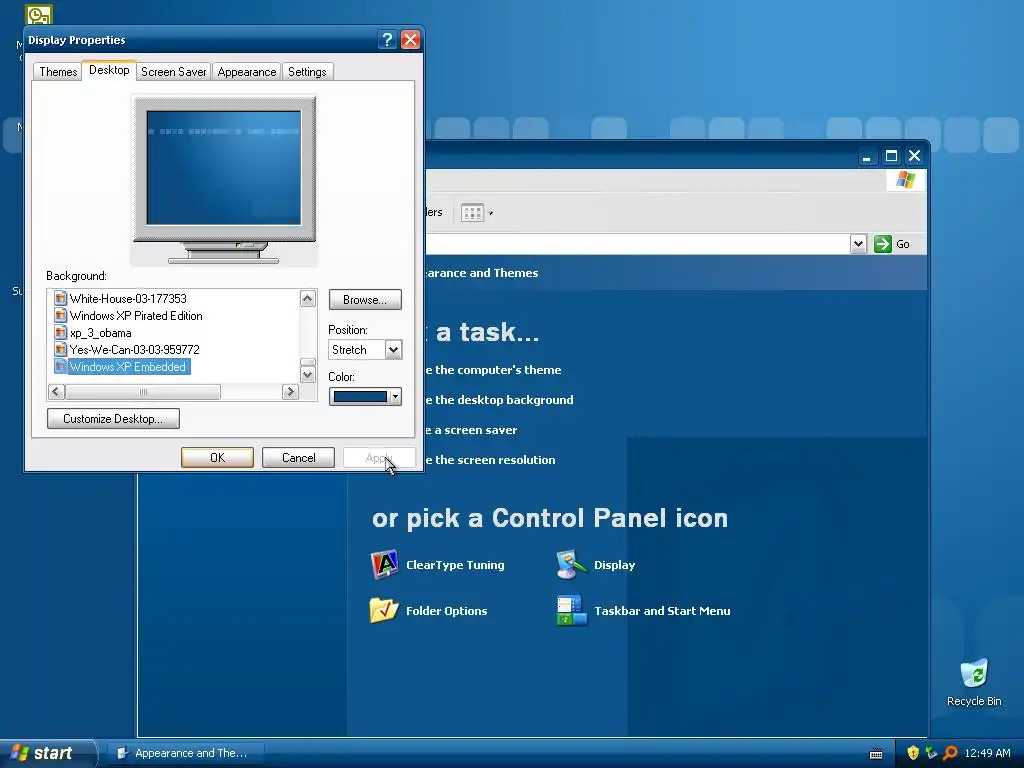Click the magnifier tray icon beside the clock
1024x768 pixels.
[x=950, y=753]
